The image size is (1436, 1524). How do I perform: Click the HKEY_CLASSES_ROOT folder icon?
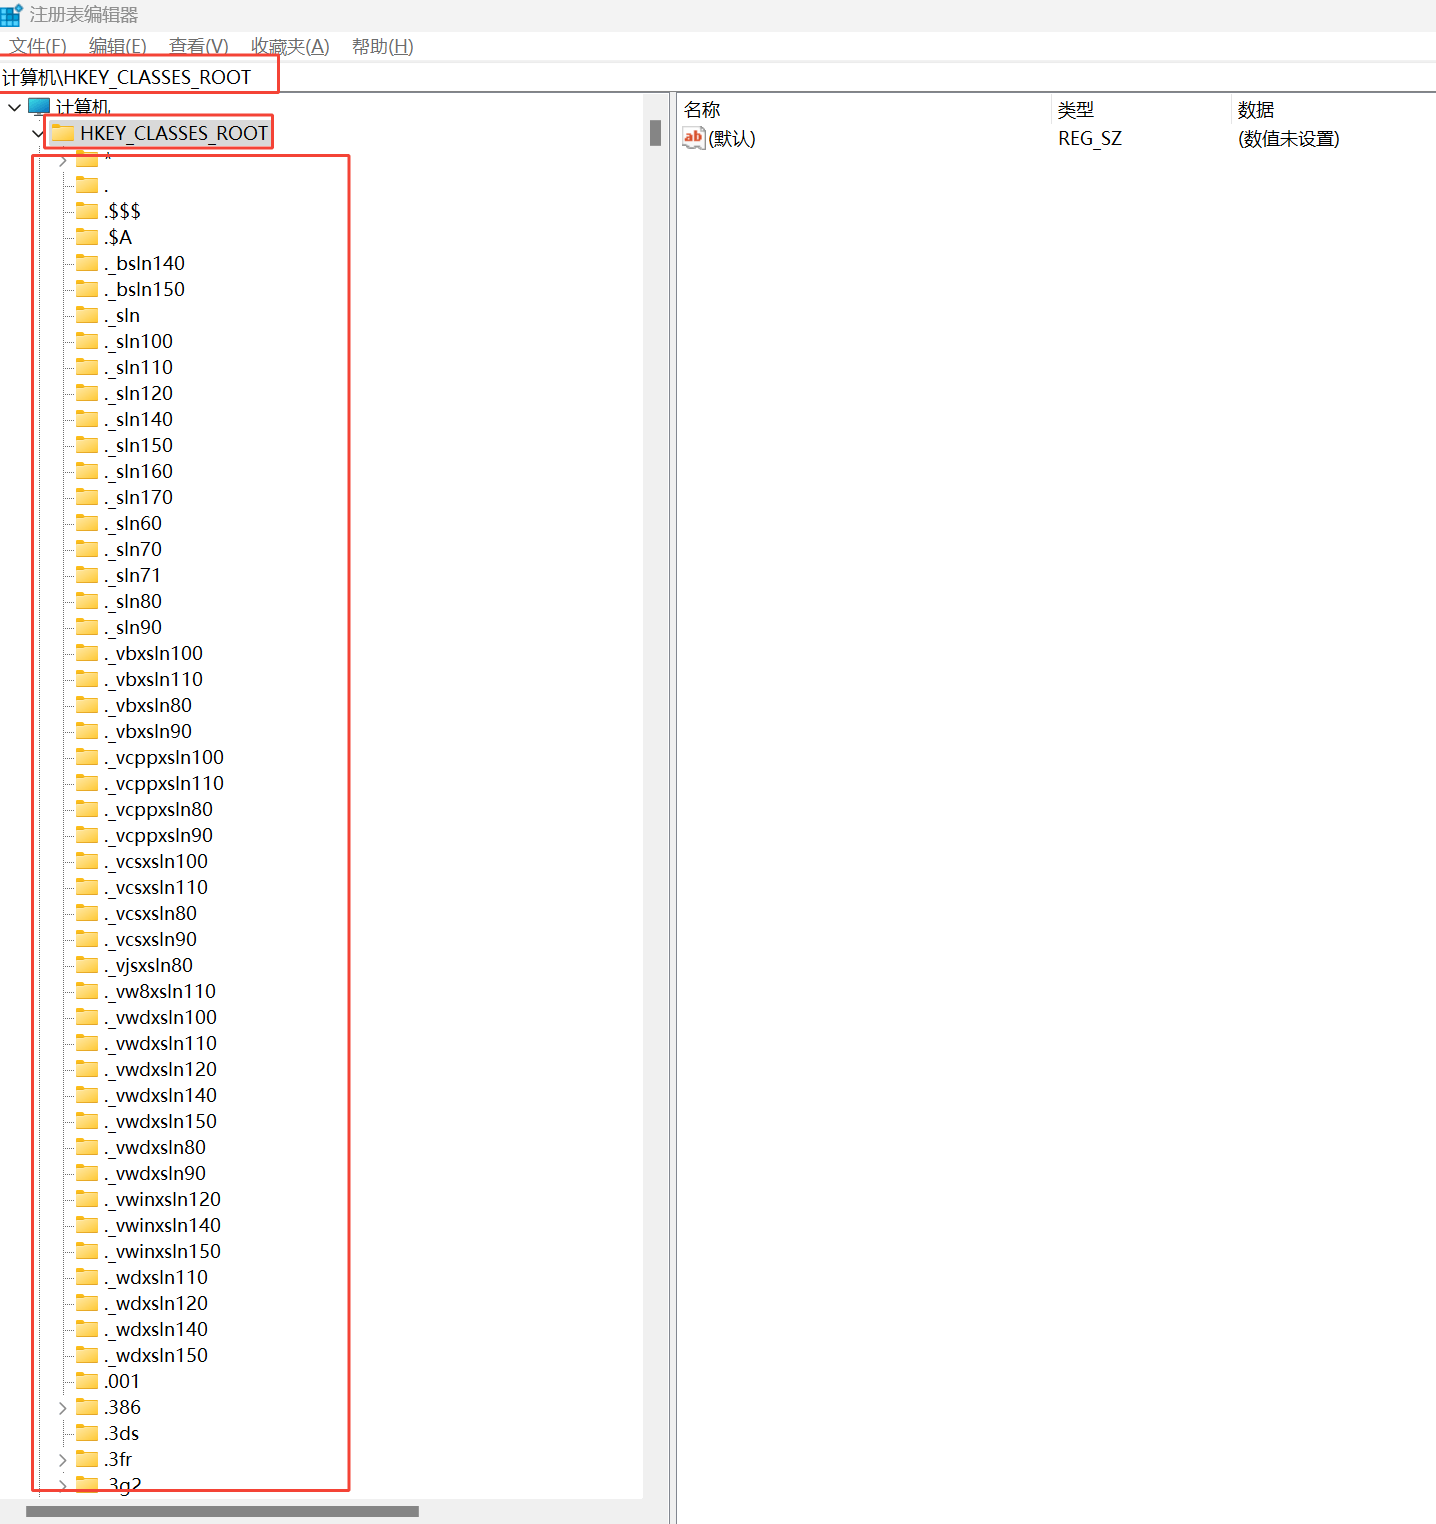tap(63, 133)
